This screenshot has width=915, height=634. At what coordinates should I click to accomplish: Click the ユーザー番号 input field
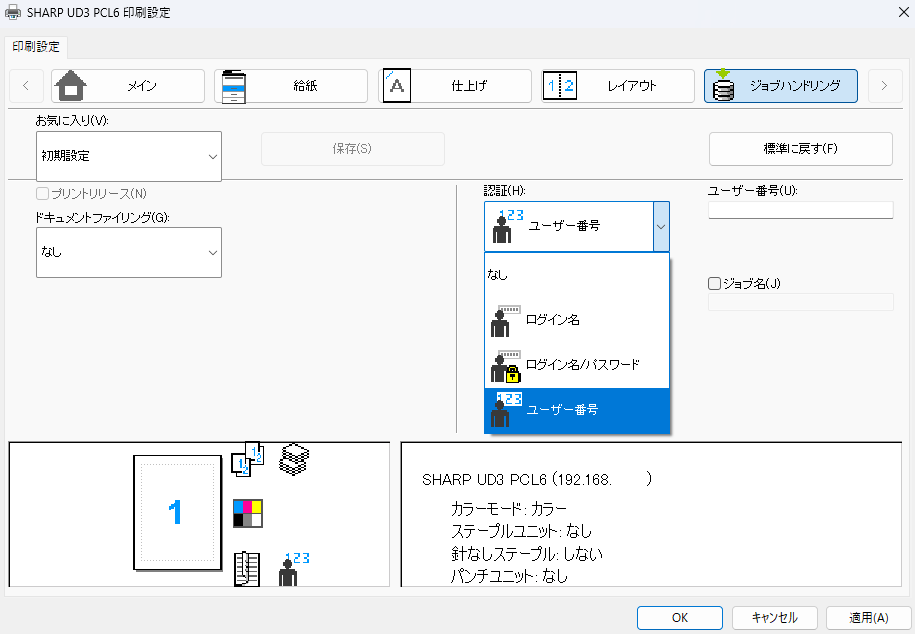[x=801, y=210]
